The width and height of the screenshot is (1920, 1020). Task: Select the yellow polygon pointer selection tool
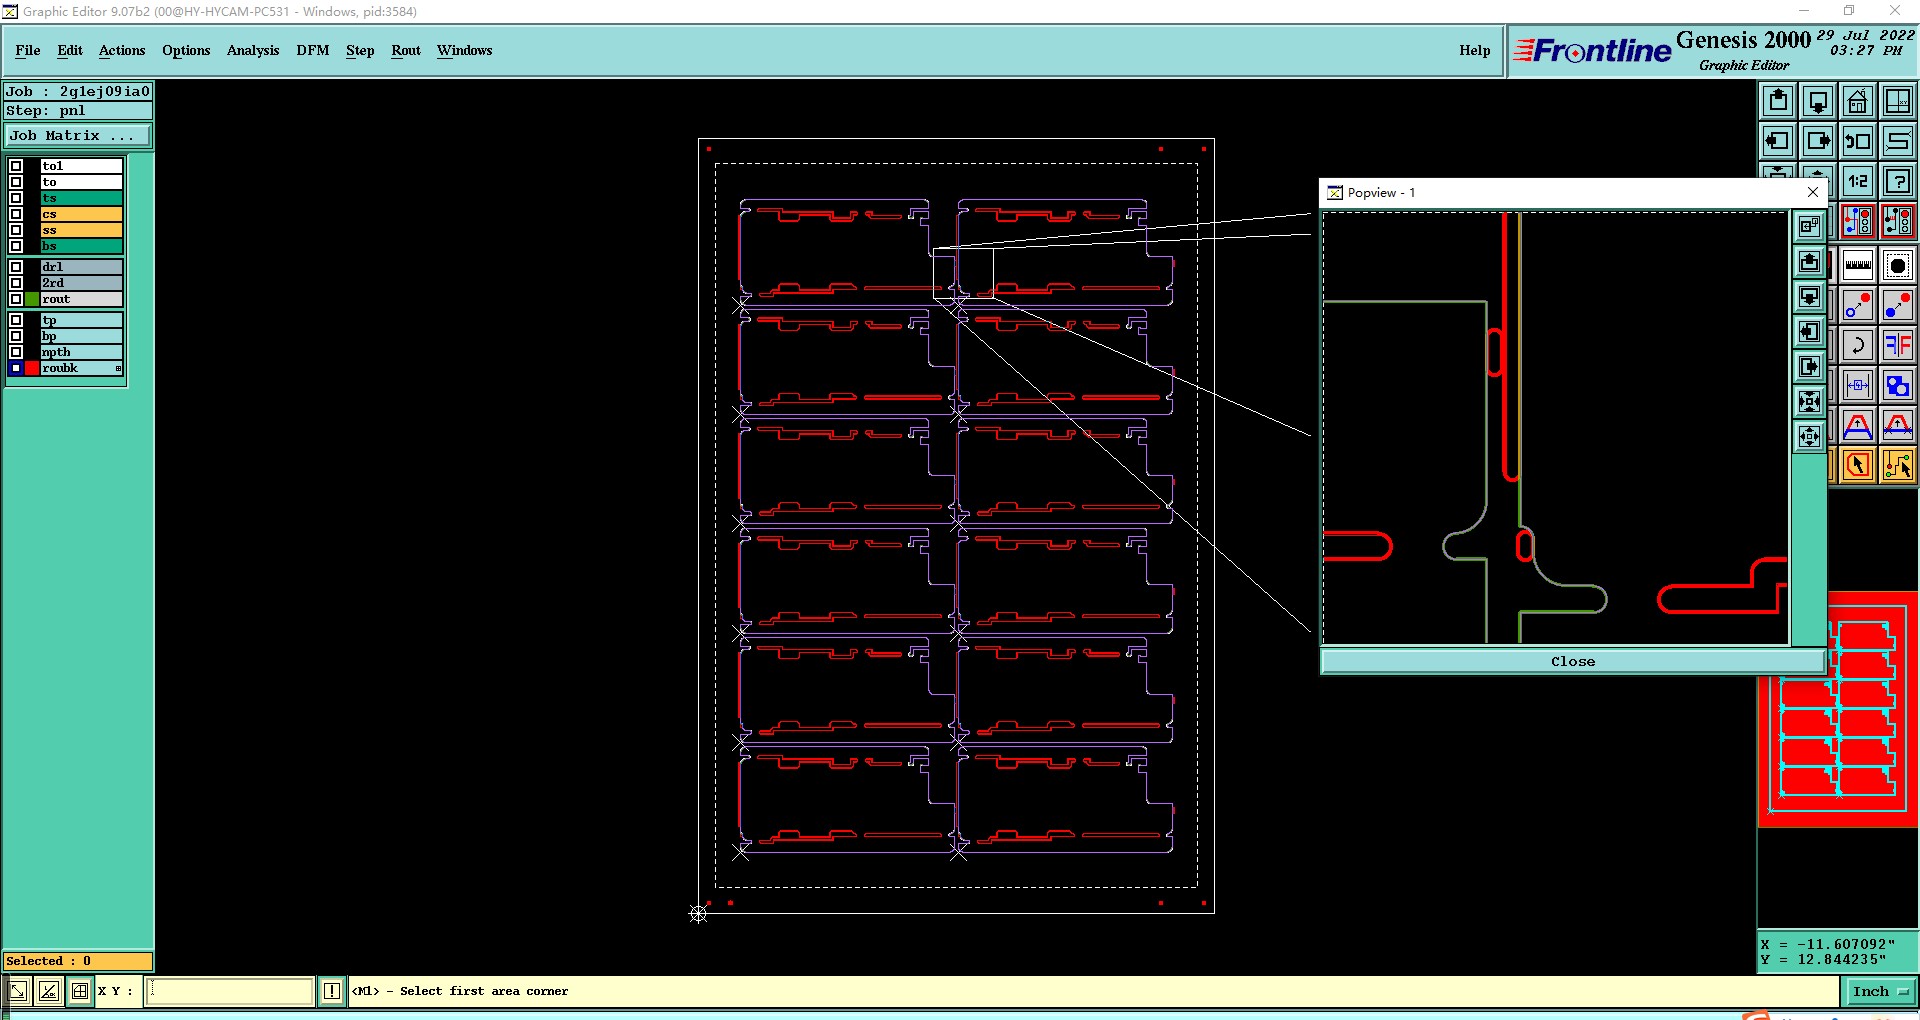(1858, 465)
